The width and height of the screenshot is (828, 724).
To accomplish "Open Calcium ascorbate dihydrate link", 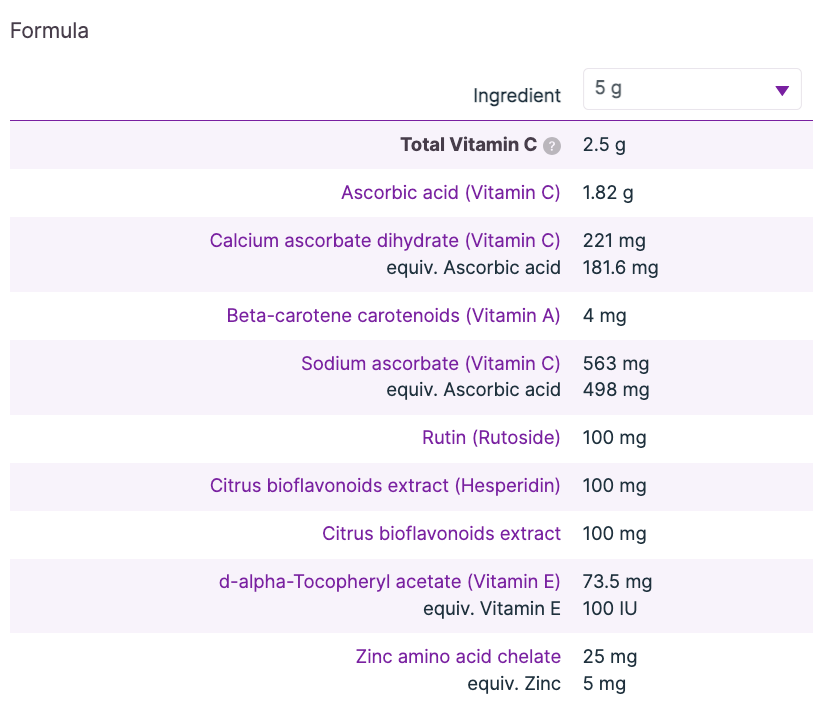I will tap(385, 241).
